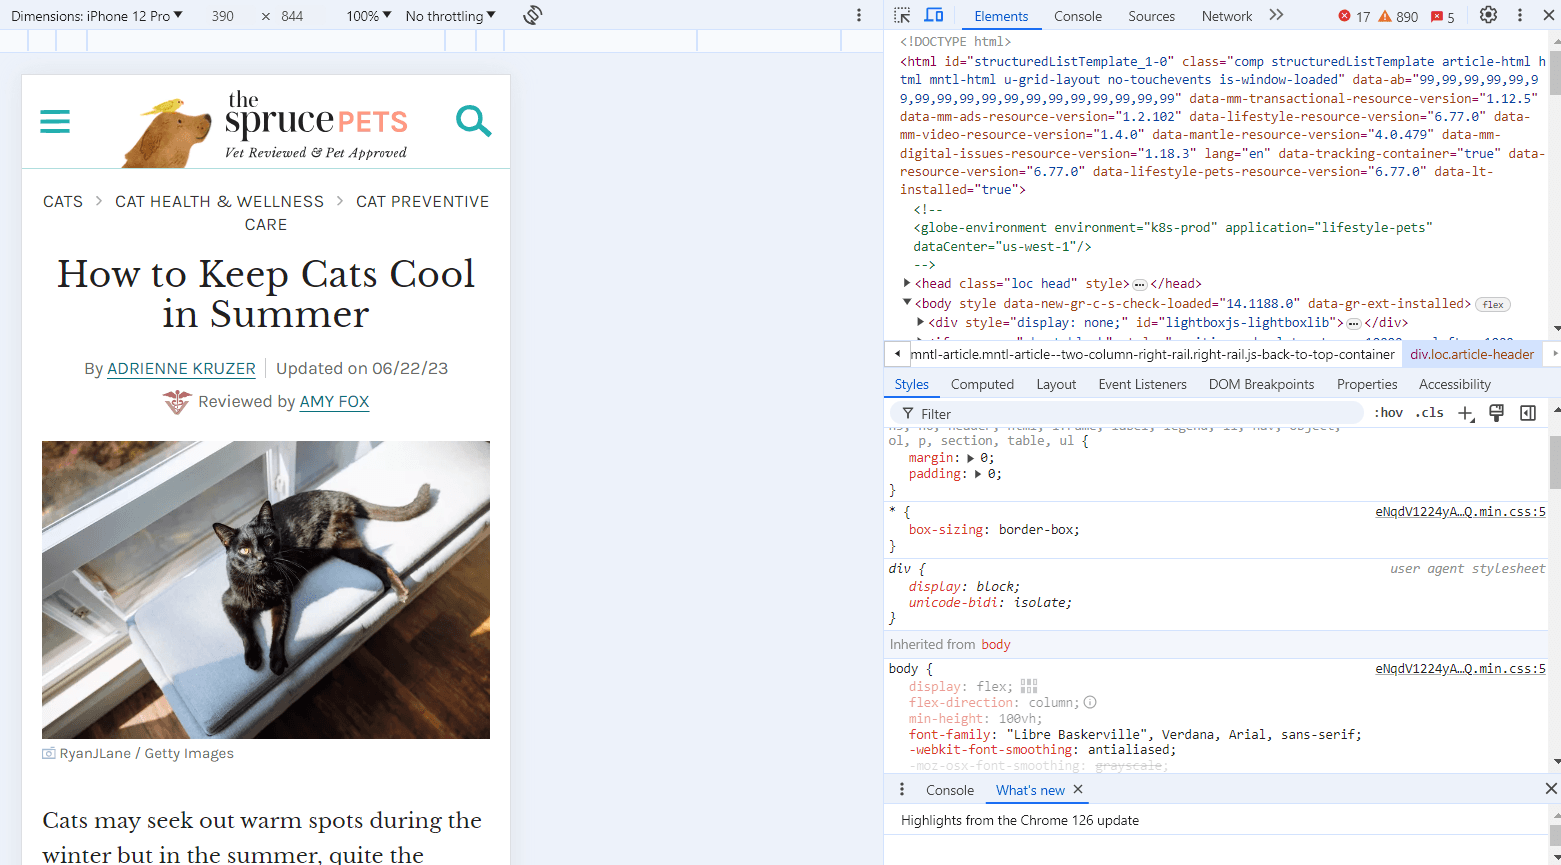Open the CATS breadcrumb link
Screen dimensions: 1561x865
click(x=63, y=201)
